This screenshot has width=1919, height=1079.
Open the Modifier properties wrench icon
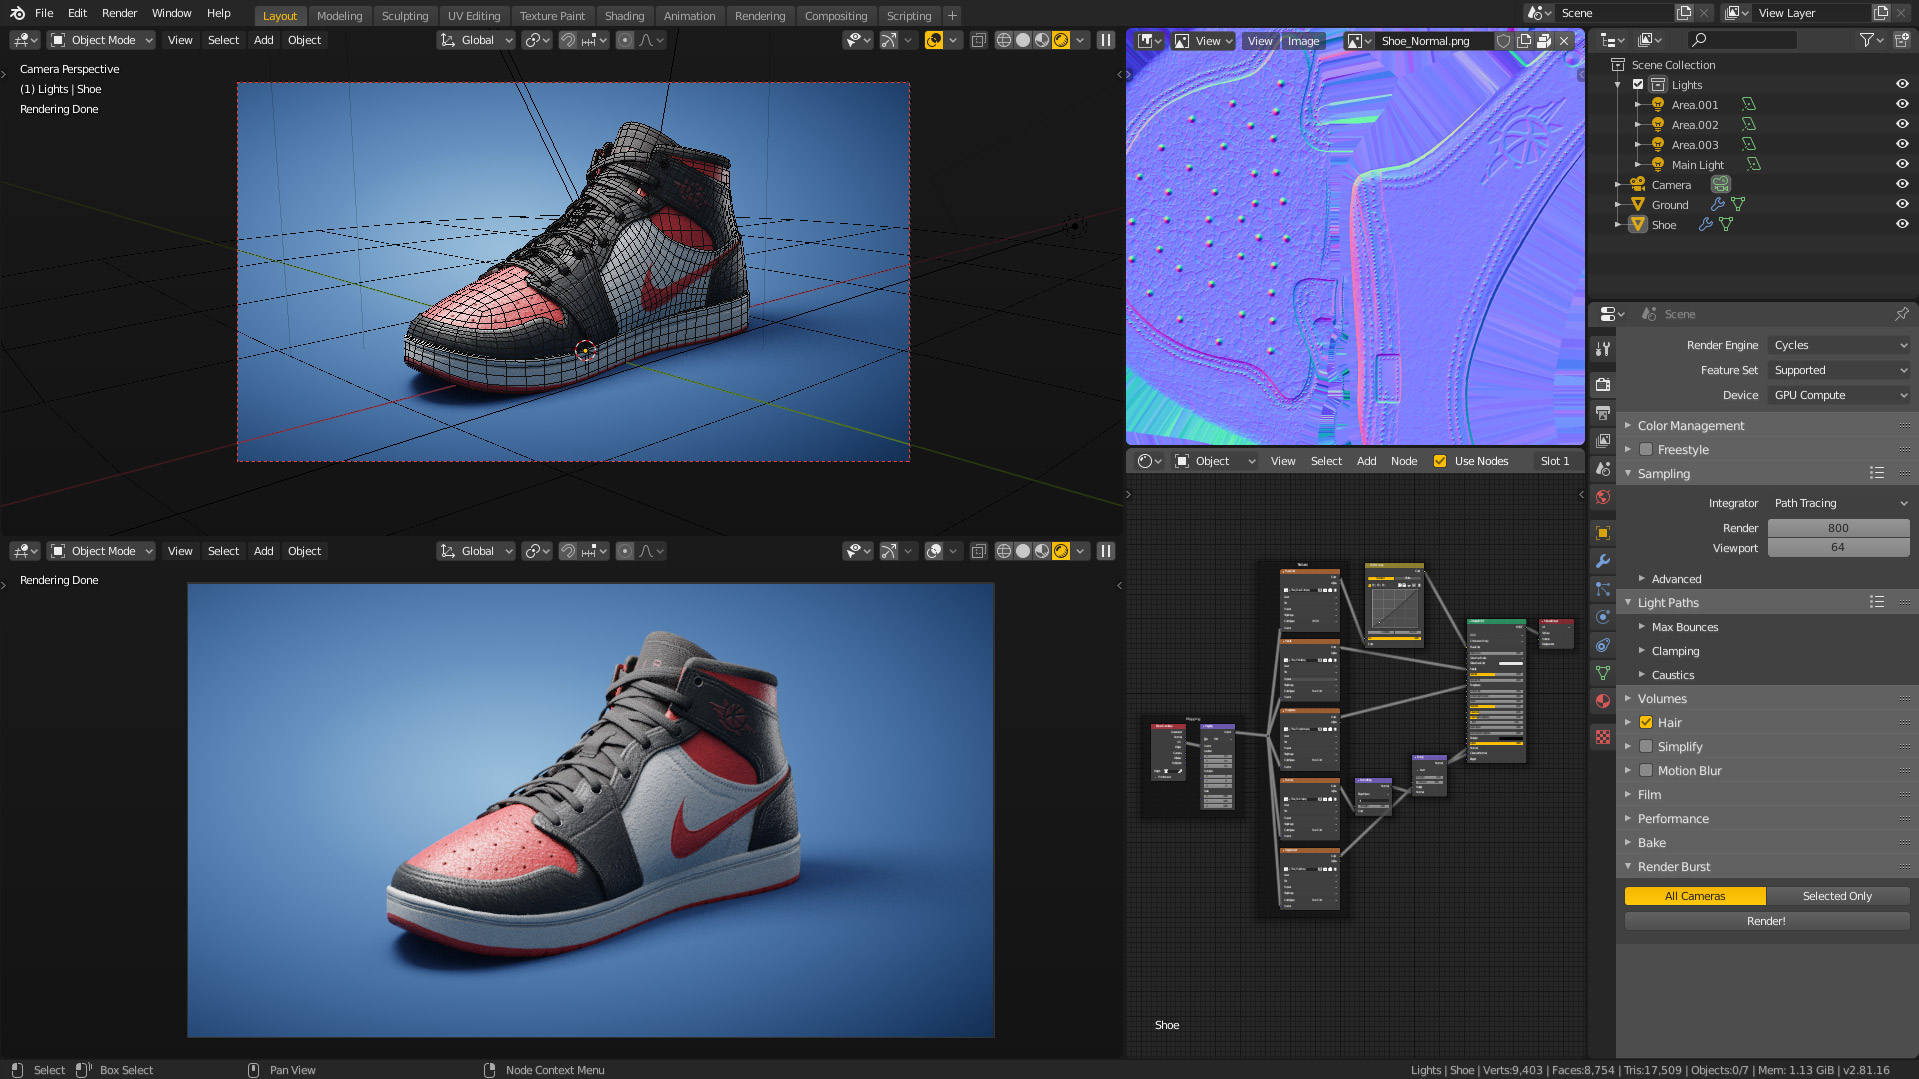pyautogui.click(x=1603, y=561)
